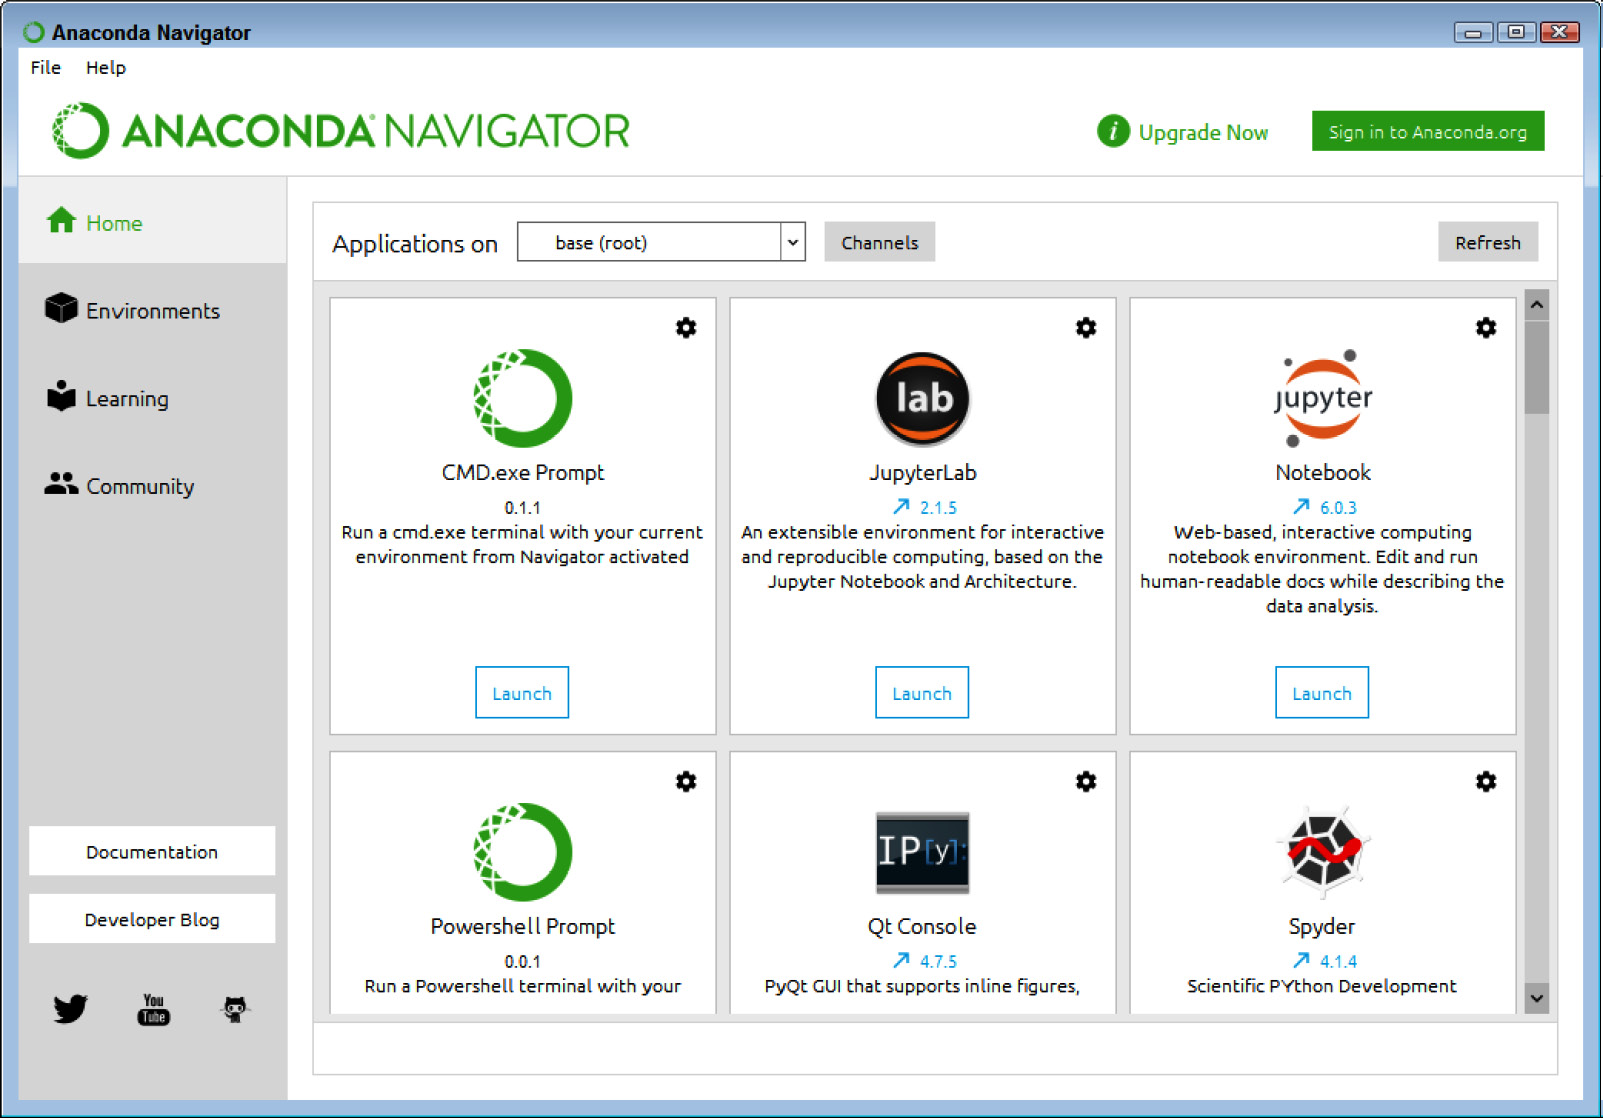This screenshot has width=1603, height=1118.
Task: Go to the Home tab
Action: (153, 222)
